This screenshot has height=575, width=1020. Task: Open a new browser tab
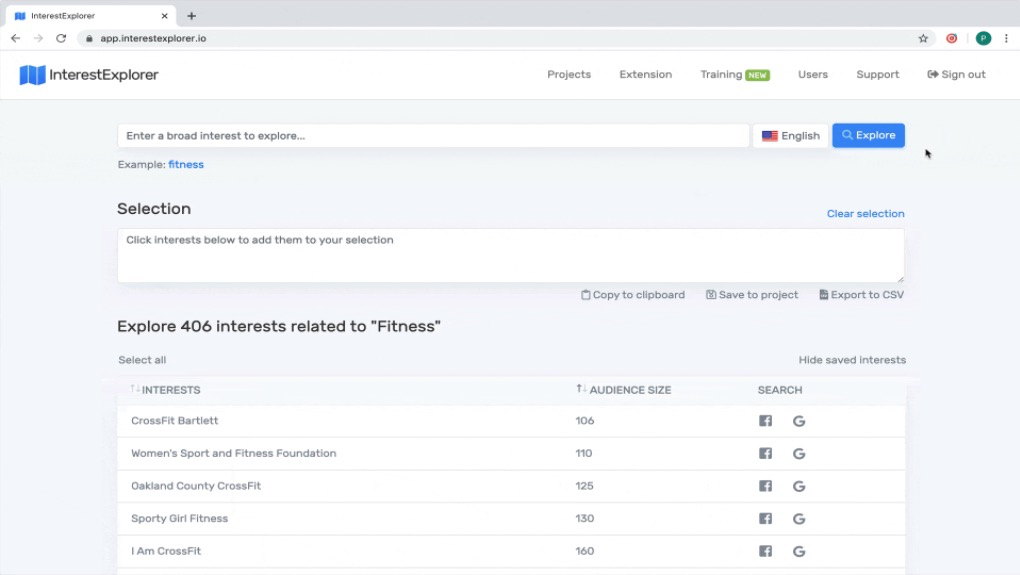pos(191,16)
